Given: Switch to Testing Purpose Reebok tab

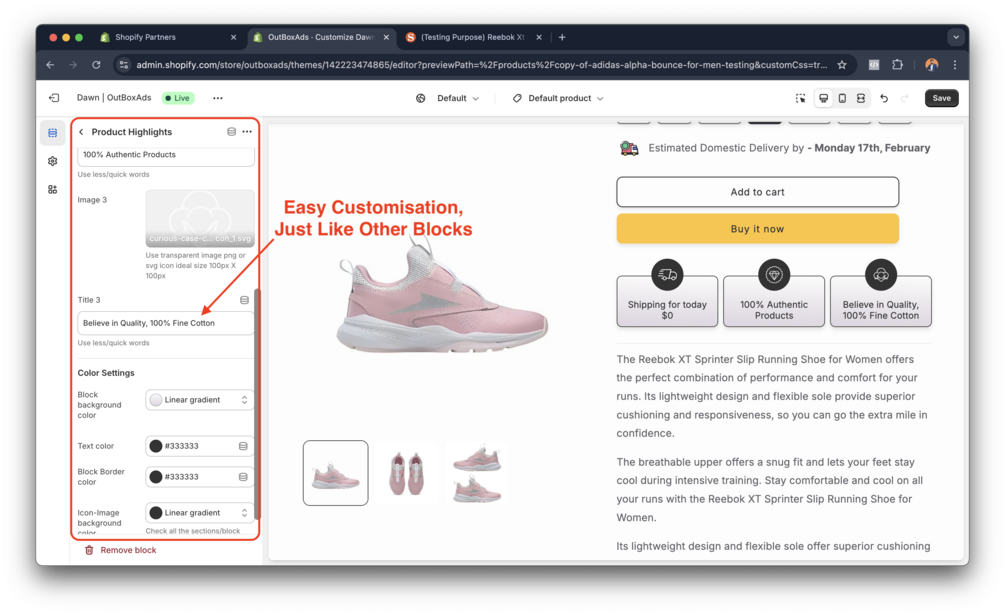Looking at the screenshot, I should tap(472, 37).
